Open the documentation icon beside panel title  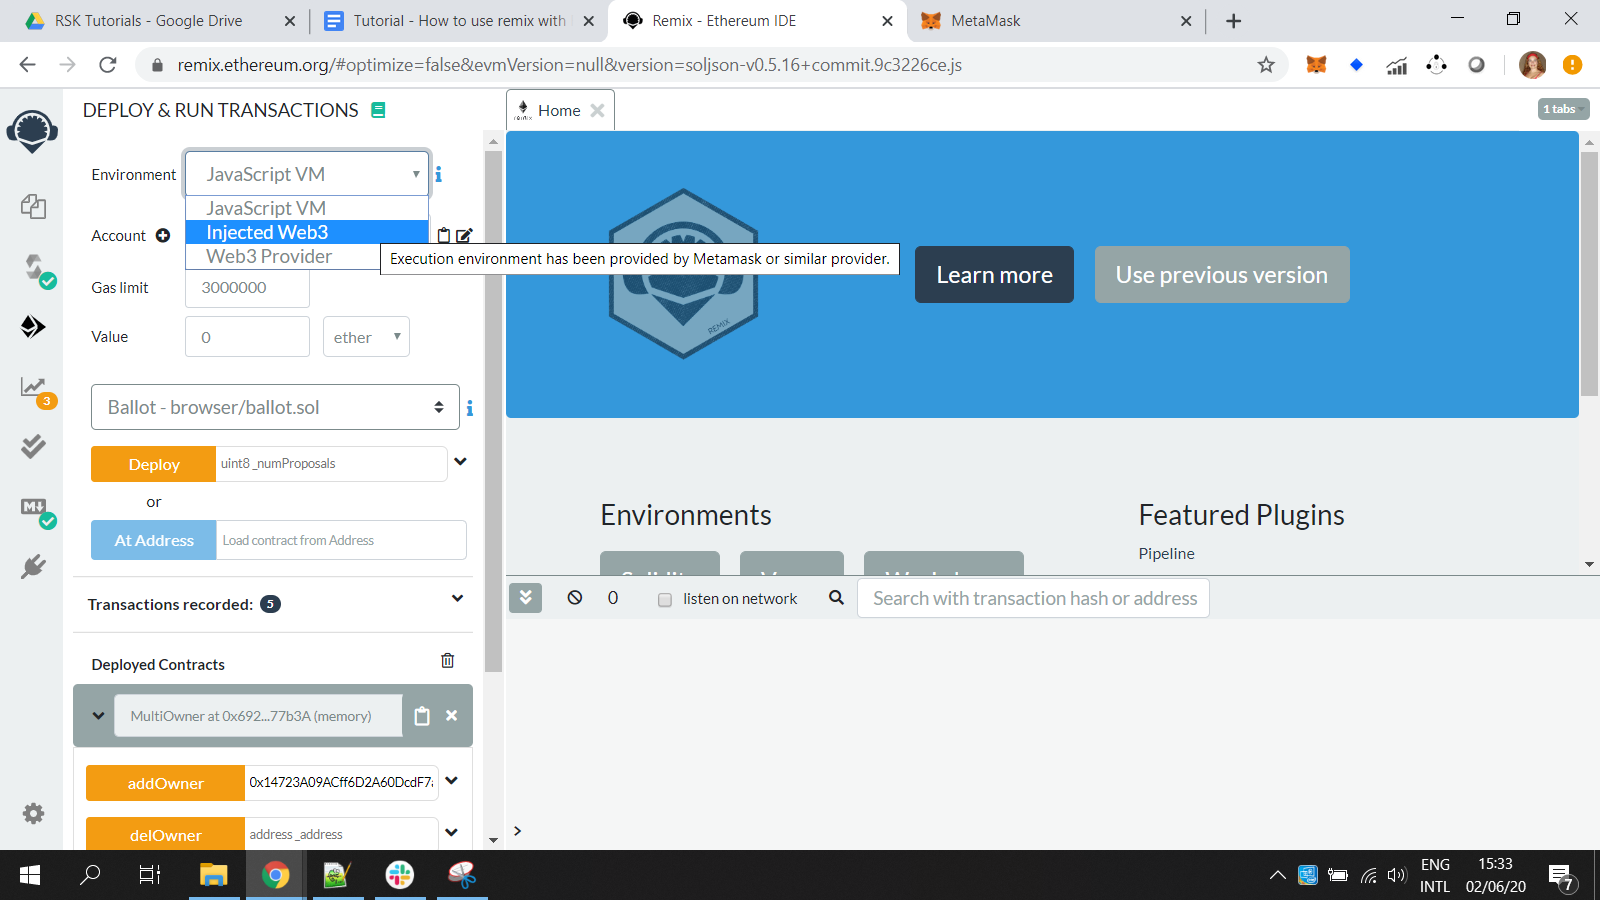point(378,110)
